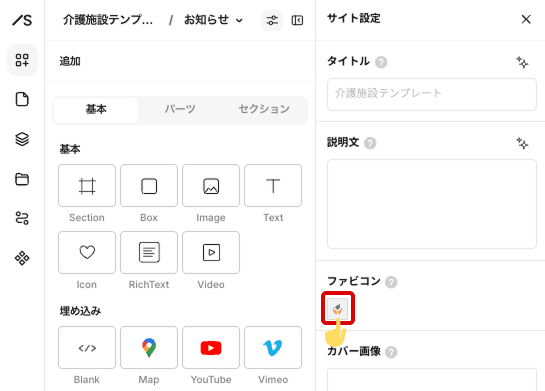The width and height of the screenshot is (545, 391).
Task: Click the 追加 panel heading
Action: [70, 61]
